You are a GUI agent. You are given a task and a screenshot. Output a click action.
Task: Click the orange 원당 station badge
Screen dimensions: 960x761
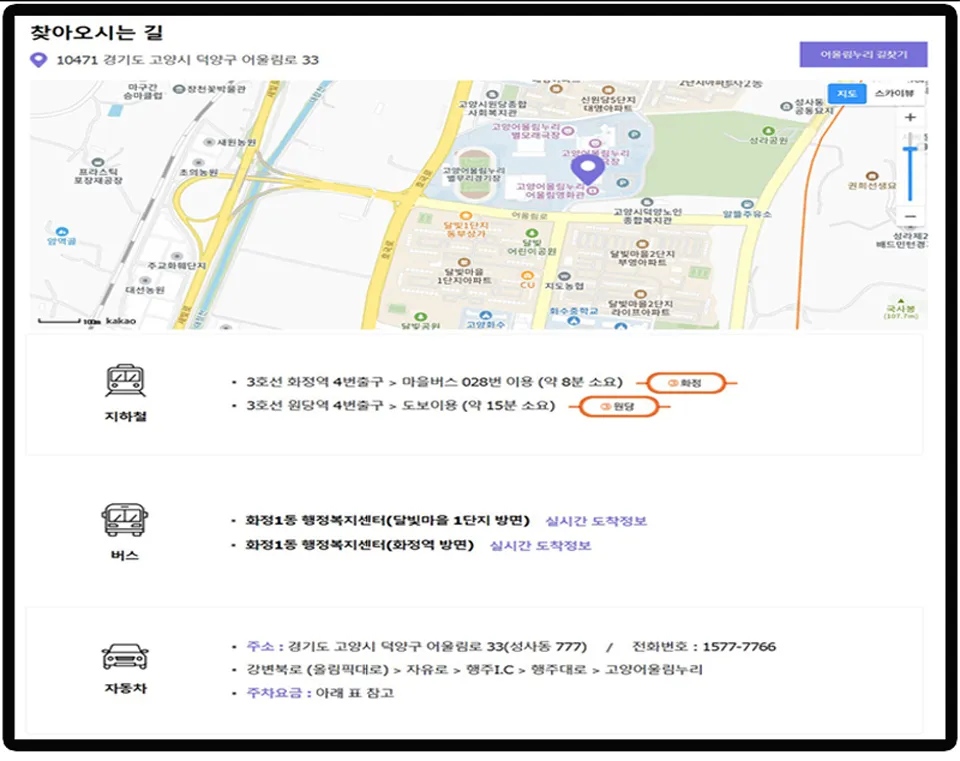click(x=619, y=407)
